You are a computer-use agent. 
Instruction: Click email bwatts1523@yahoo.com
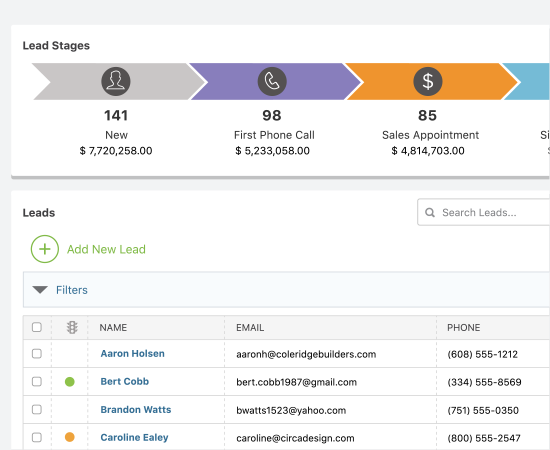[x=291, y=410]
